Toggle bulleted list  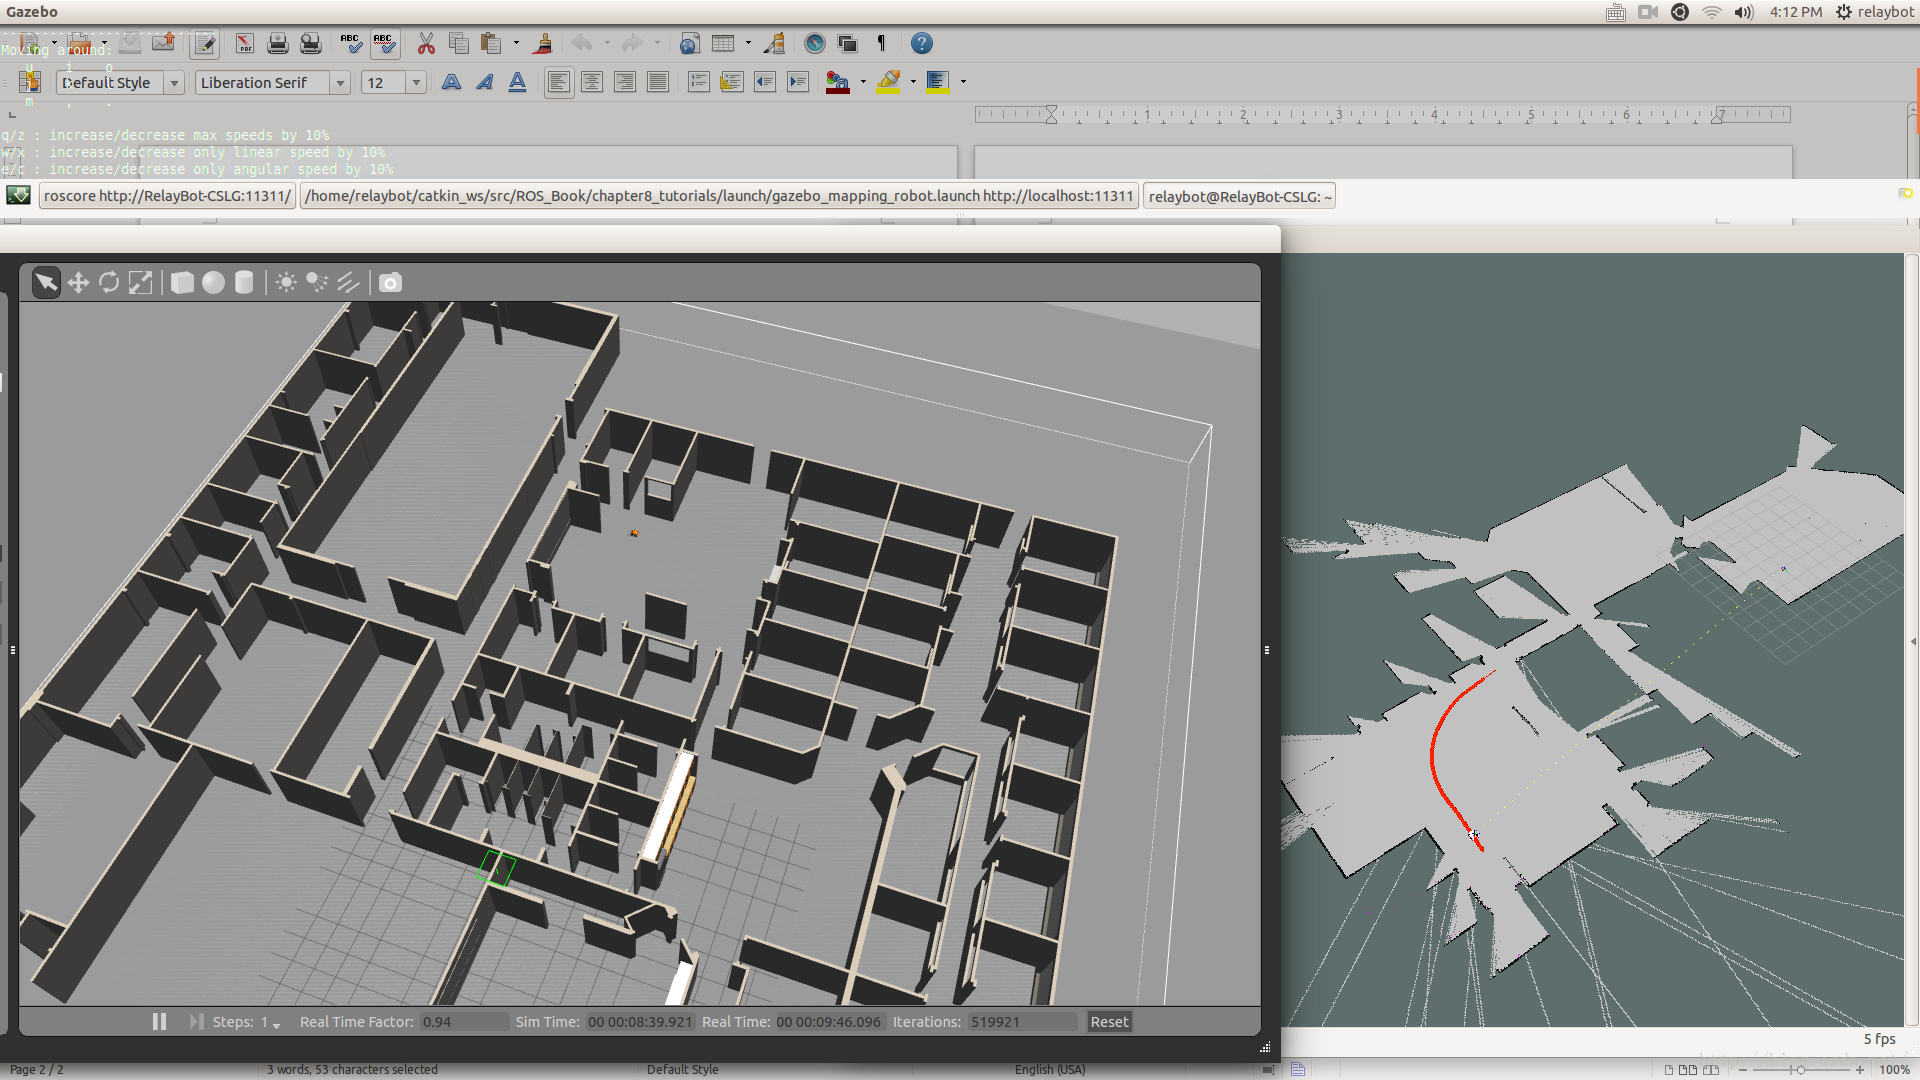732,82
